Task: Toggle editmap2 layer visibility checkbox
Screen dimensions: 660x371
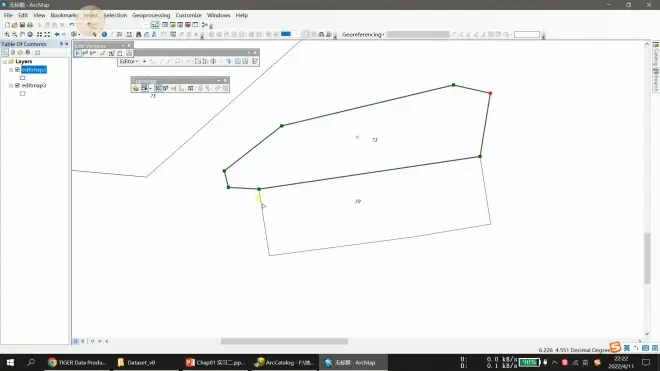Action: click(x=17, y=69)
